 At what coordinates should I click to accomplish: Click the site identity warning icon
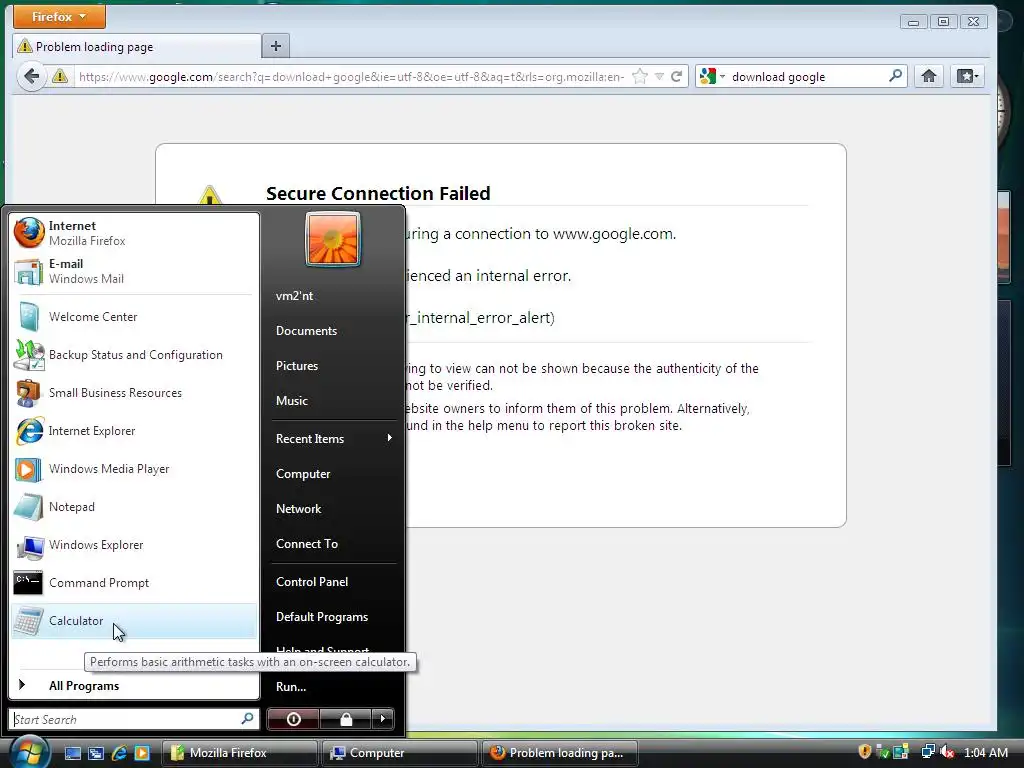(x=59, y=76)
